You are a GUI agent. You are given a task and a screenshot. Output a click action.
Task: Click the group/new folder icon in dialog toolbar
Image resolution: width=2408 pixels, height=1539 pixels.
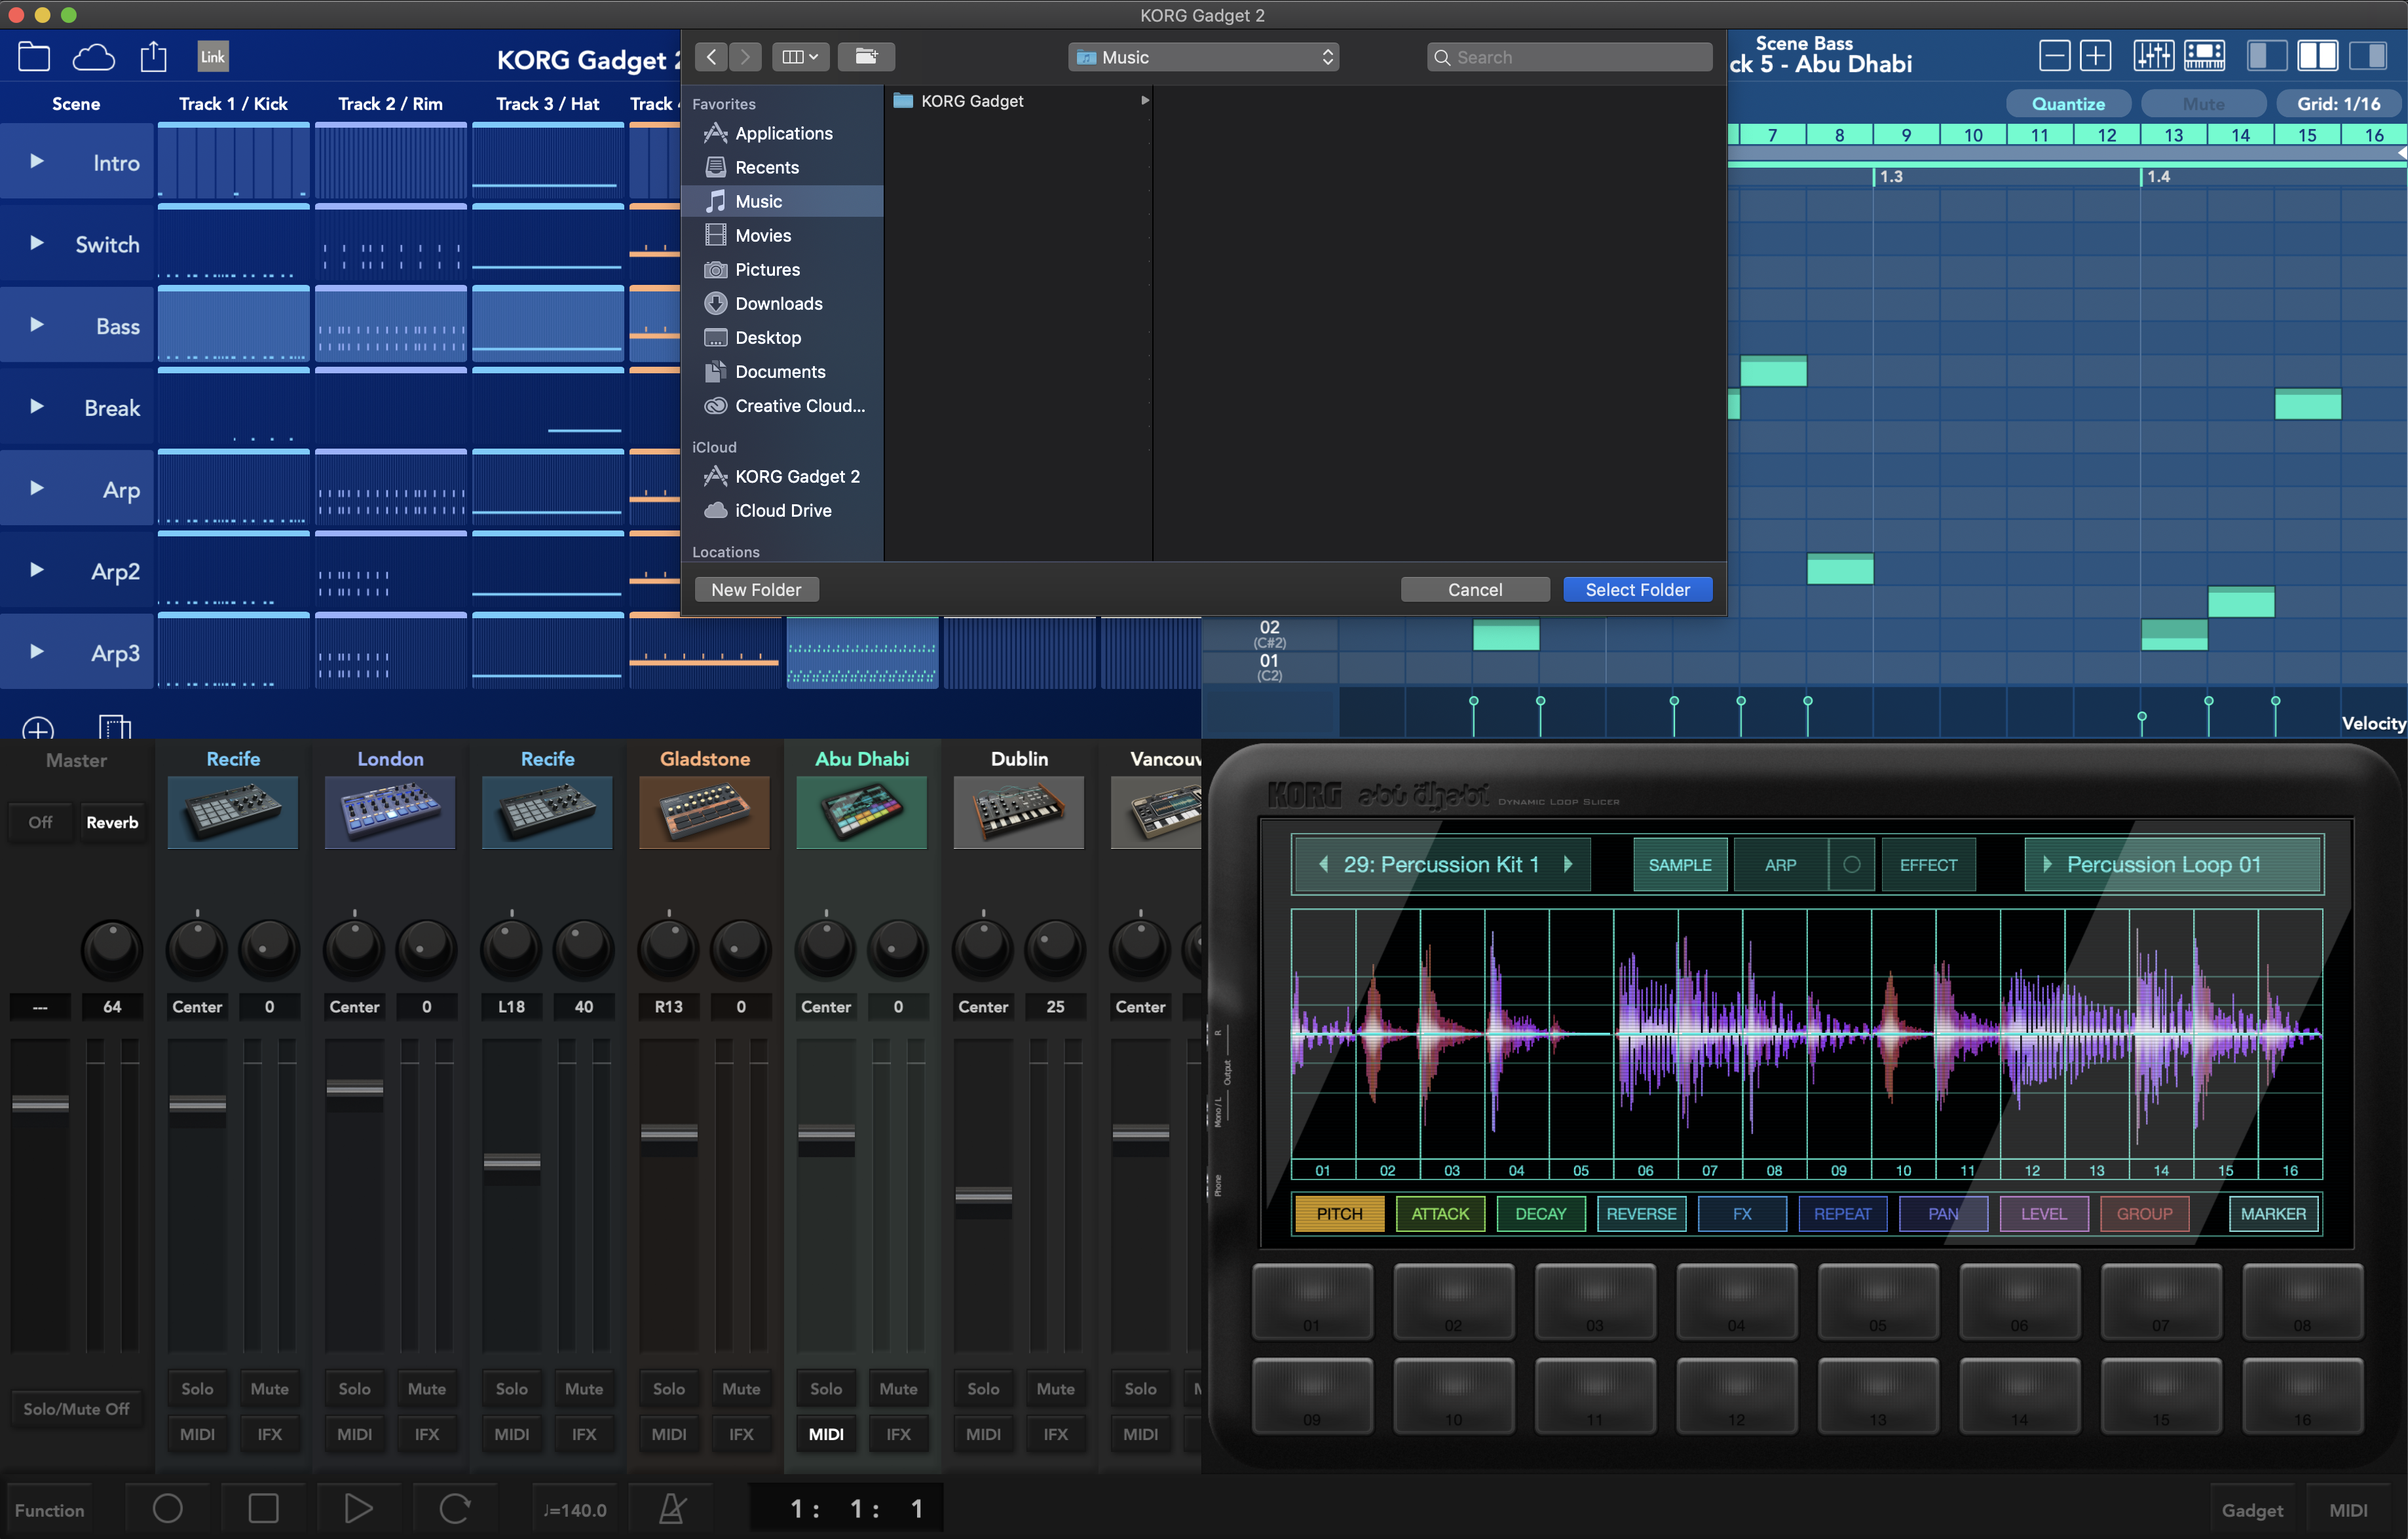pyautogui.click(x=866, y=57)
